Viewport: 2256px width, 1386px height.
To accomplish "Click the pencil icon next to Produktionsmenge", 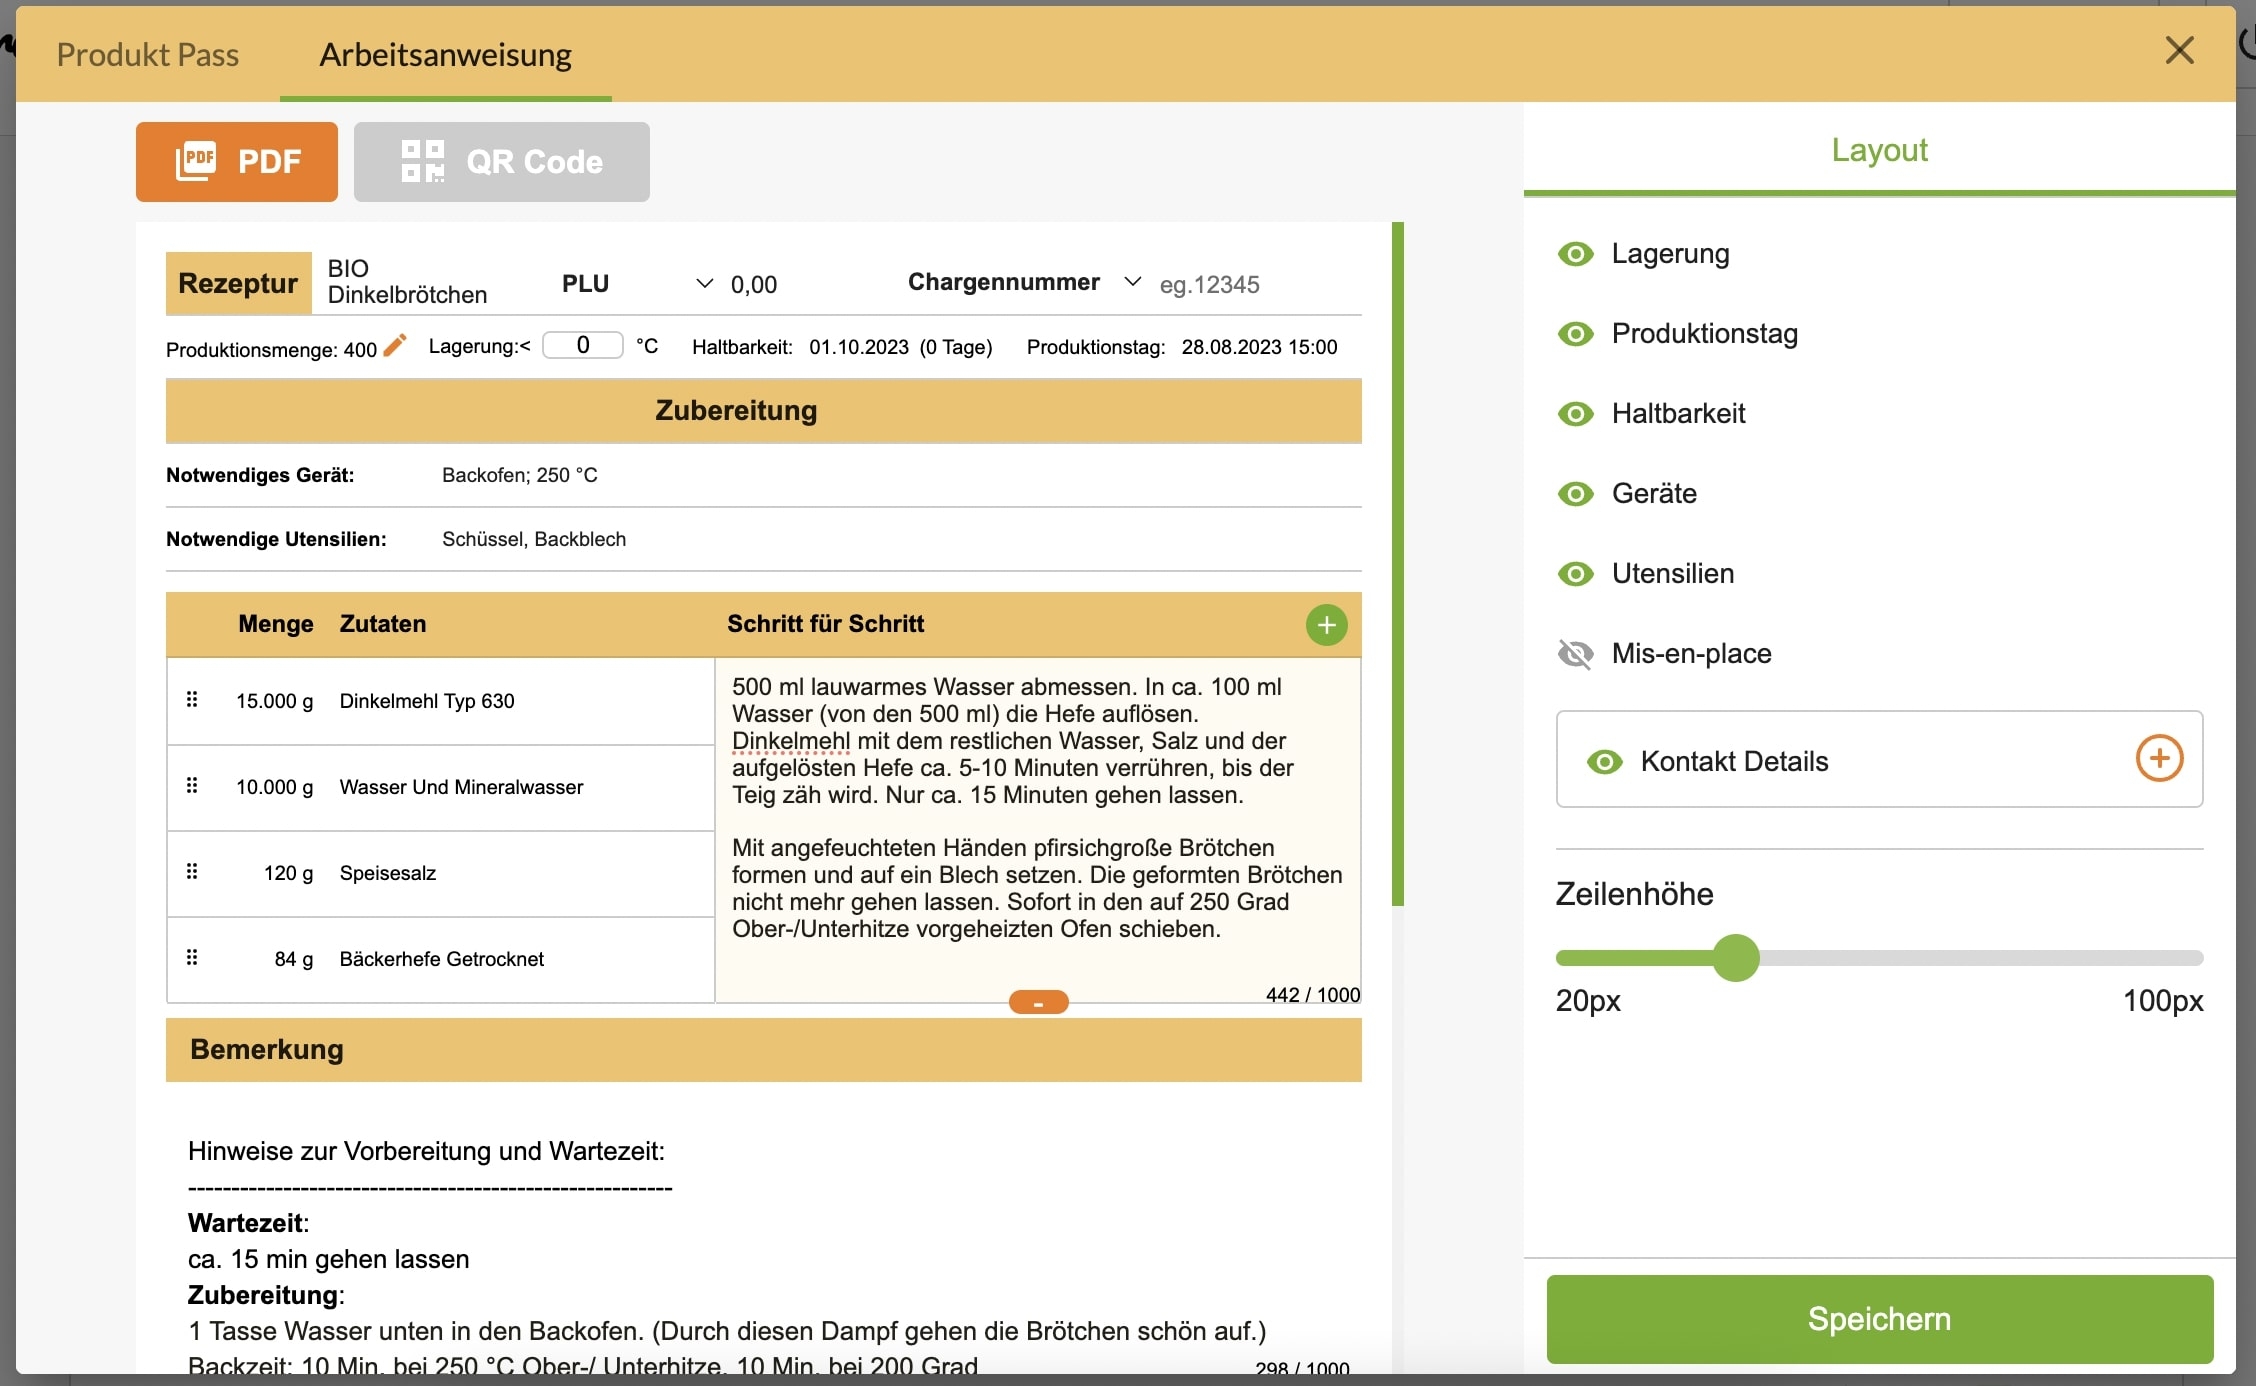I will coord(395,345).
